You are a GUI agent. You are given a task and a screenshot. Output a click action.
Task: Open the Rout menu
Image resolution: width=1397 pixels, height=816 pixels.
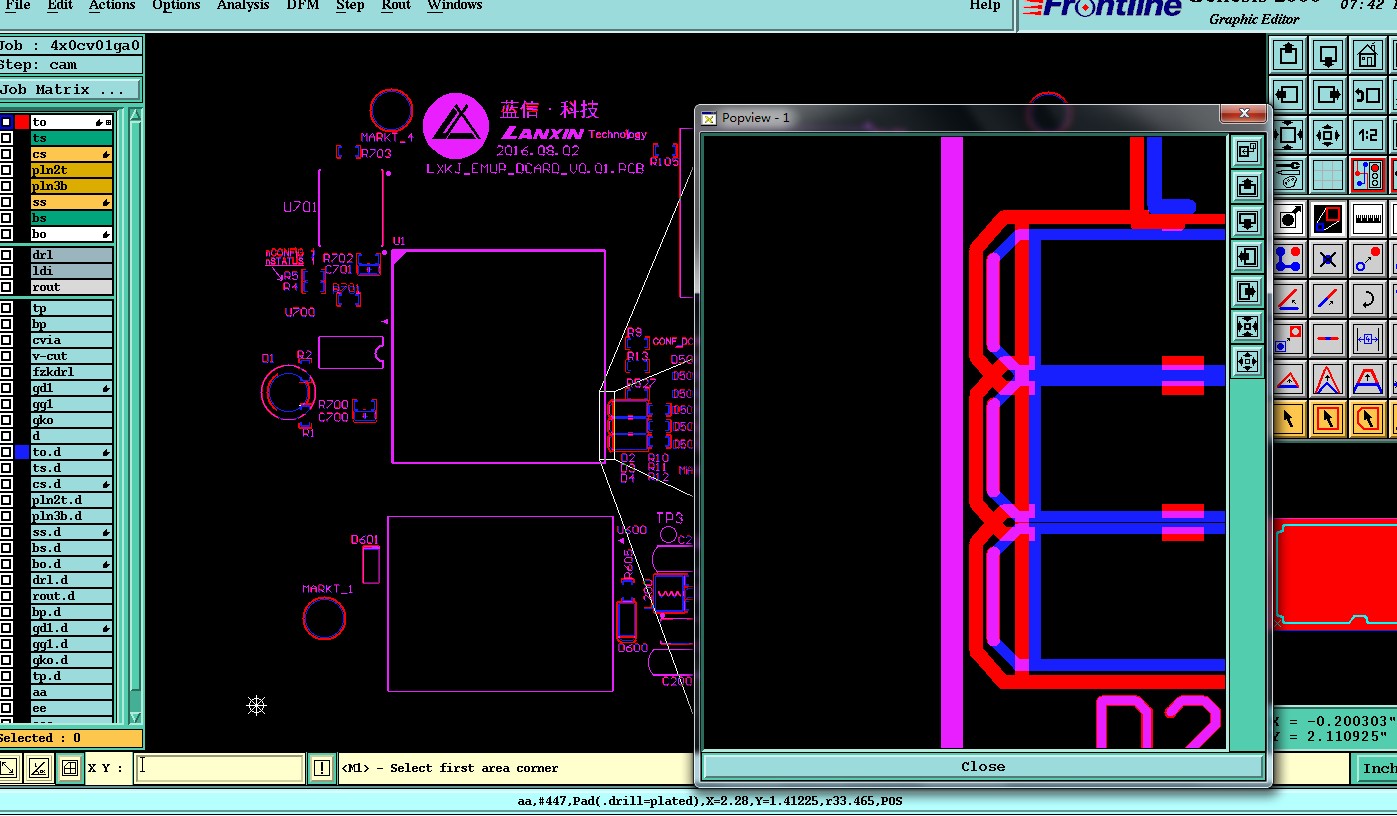point(396,6)
